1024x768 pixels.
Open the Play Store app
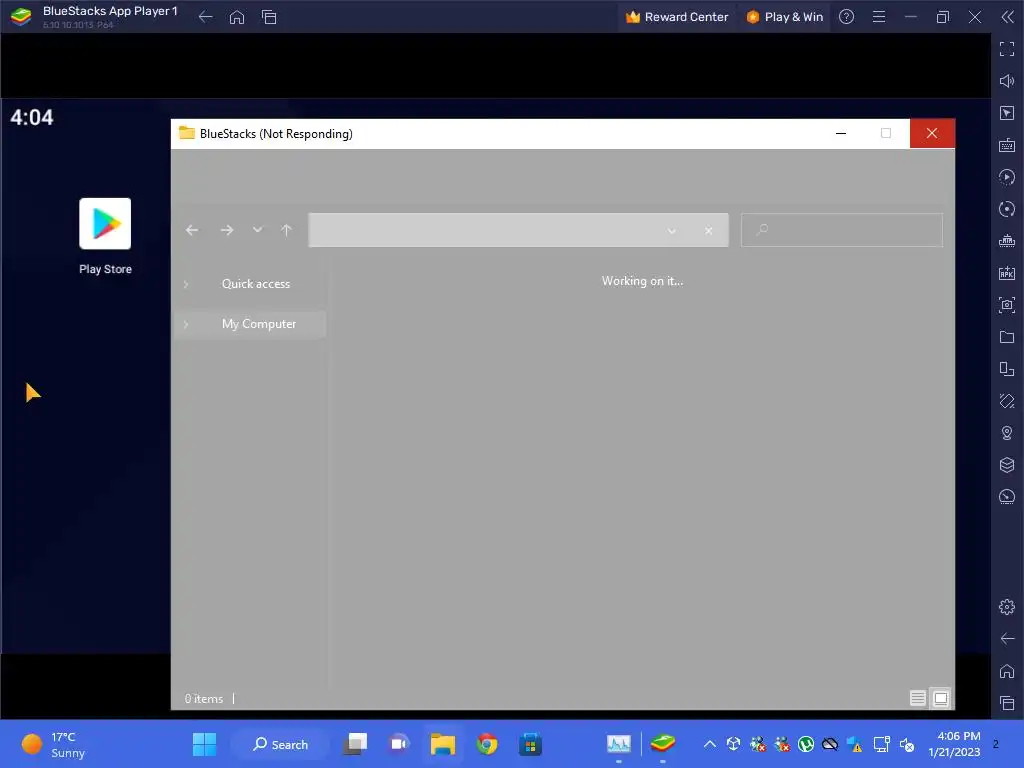click(105, 236)
